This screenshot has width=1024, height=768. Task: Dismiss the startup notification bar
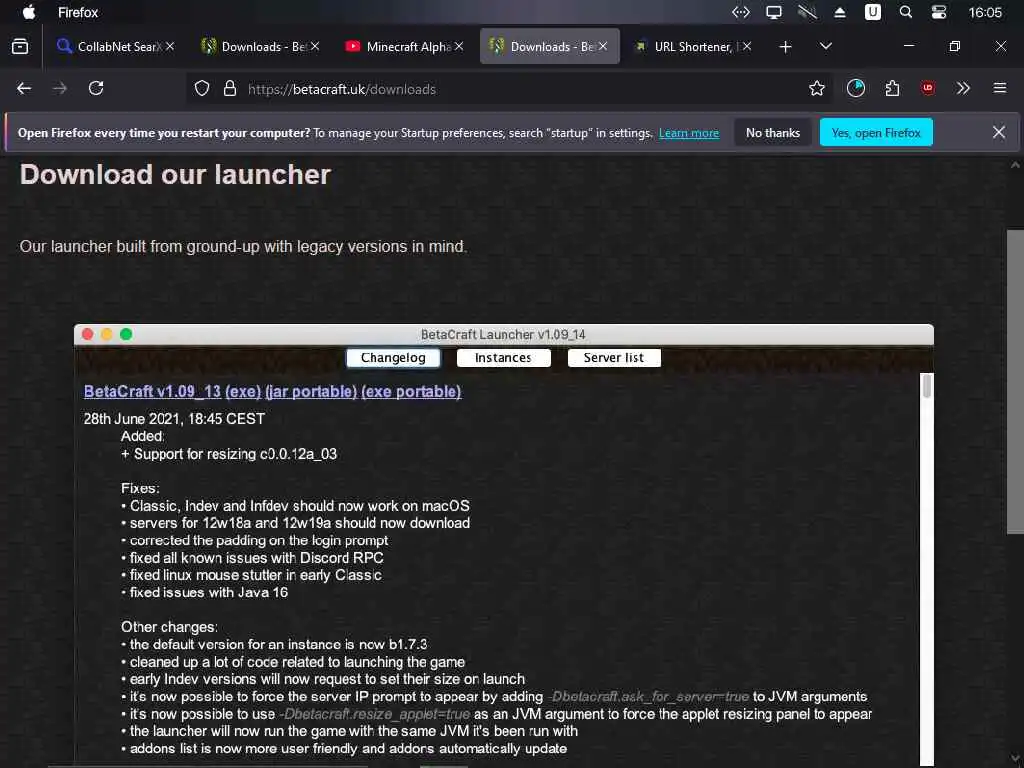click(999, 133)
